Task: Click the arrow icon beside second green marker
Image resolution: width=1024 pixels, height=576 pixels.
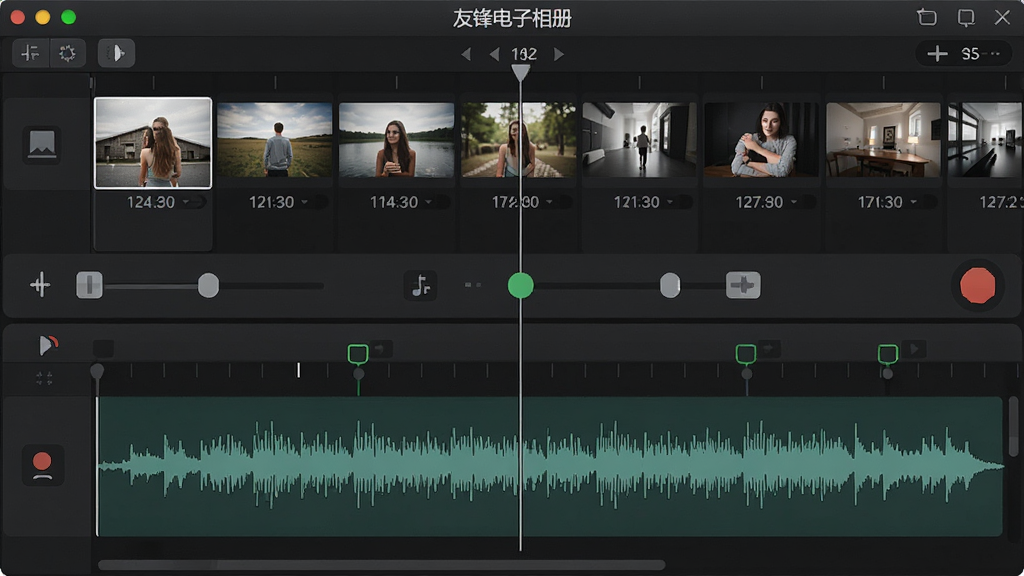Action: pos(769,349)
